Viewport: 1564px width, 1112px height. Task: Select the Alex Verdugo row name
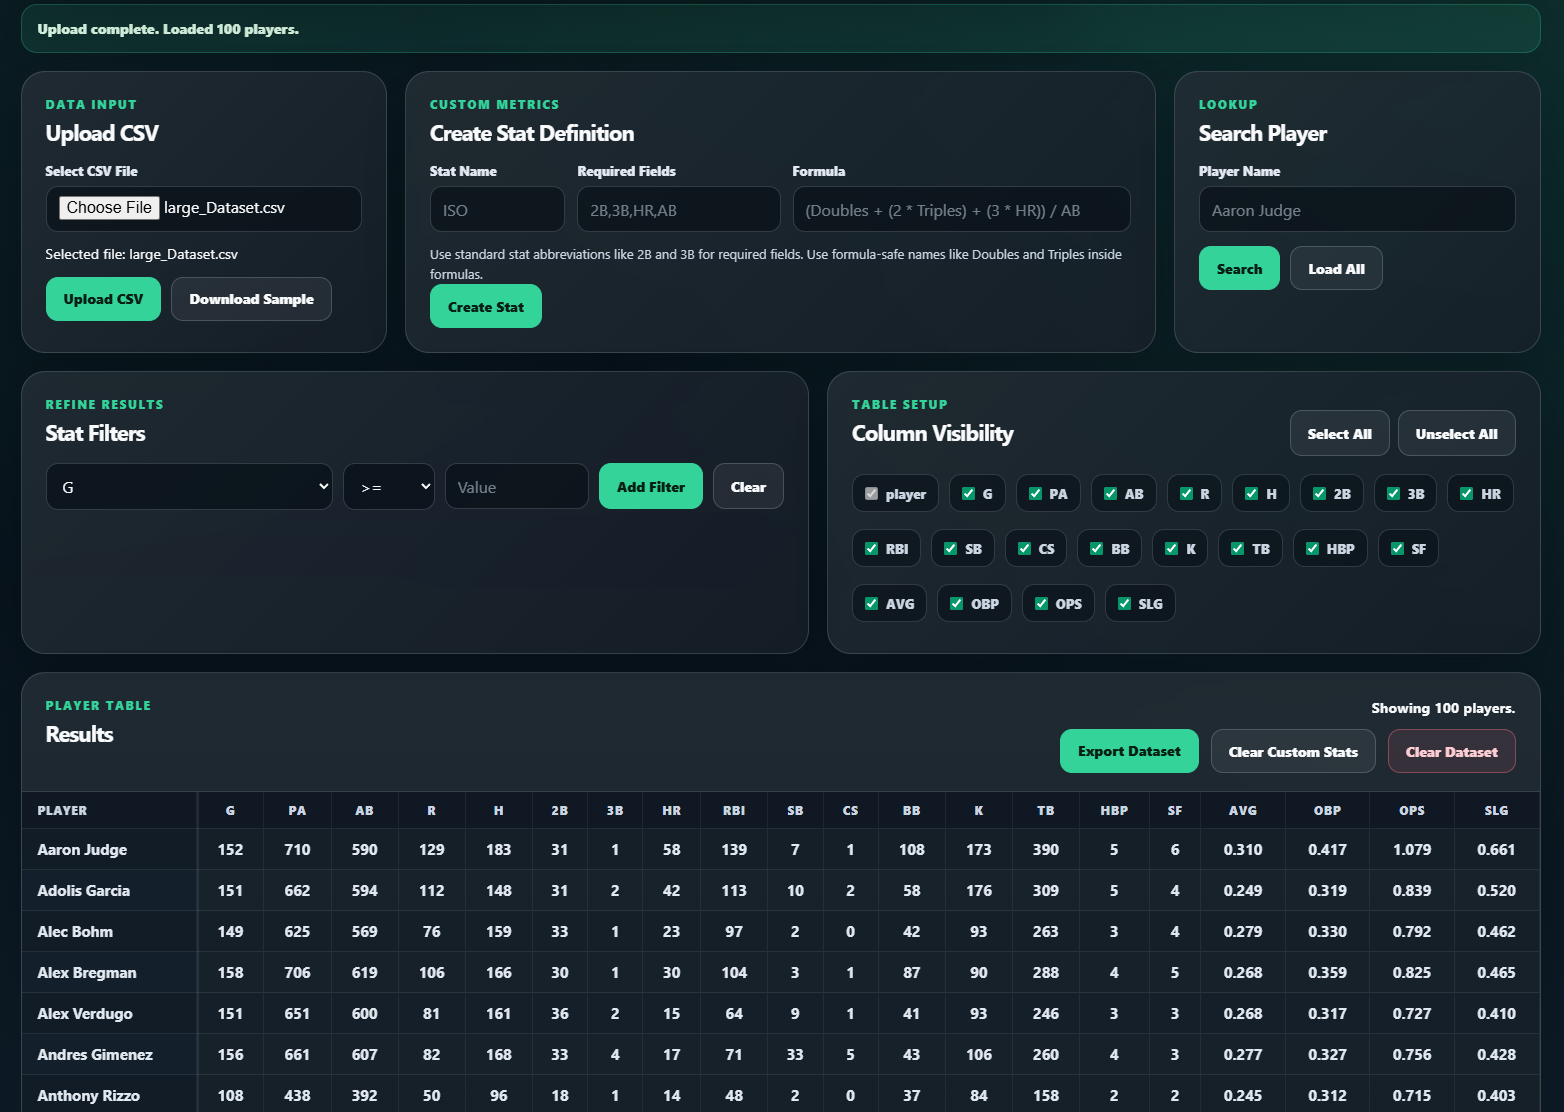[85, 1013]
